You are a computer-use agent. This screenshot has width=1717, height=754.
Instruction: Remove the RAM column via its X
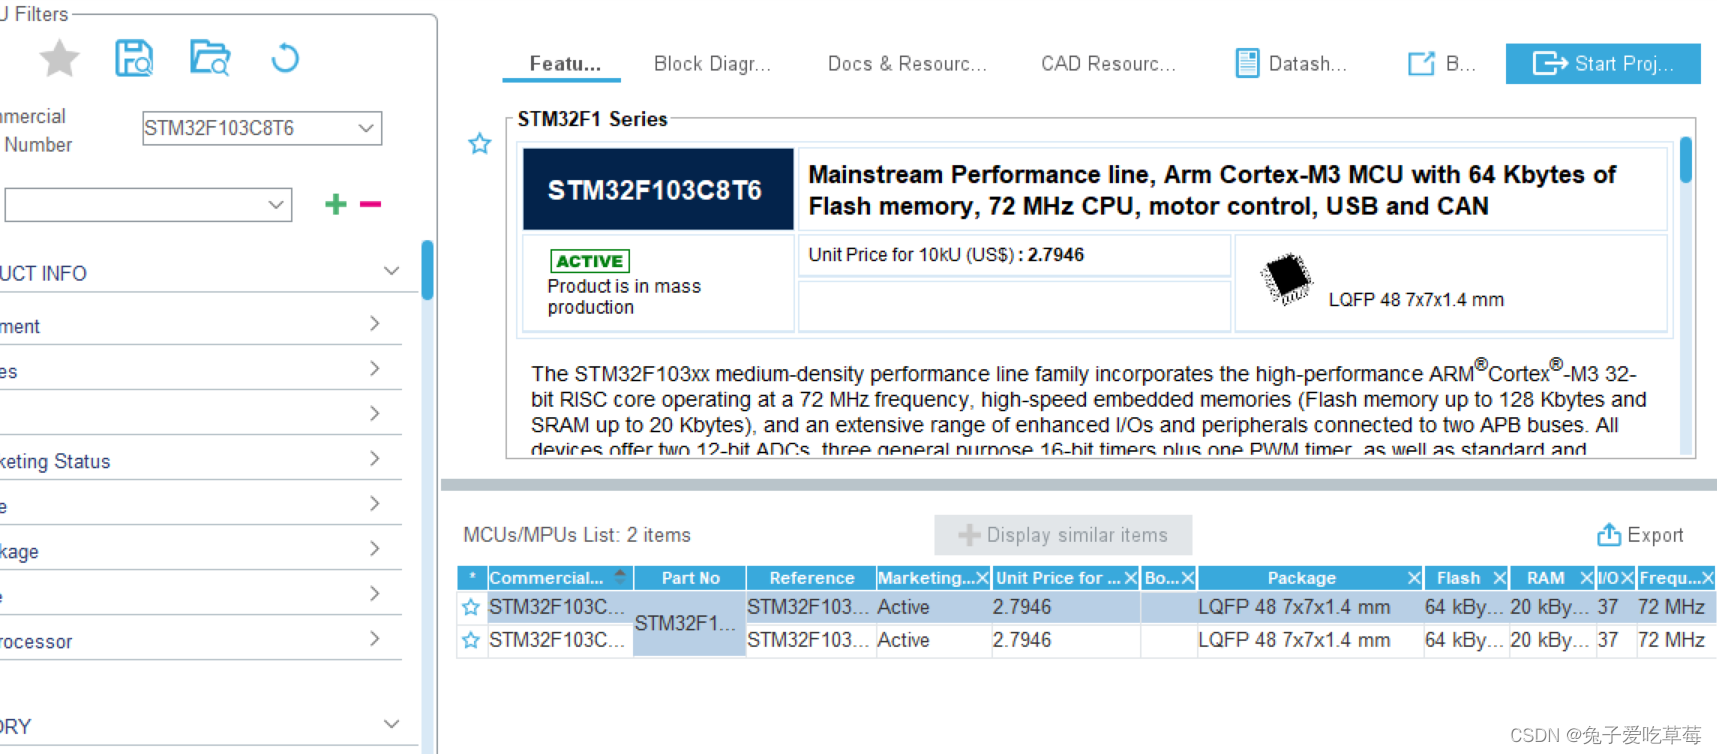point(1586,578)
